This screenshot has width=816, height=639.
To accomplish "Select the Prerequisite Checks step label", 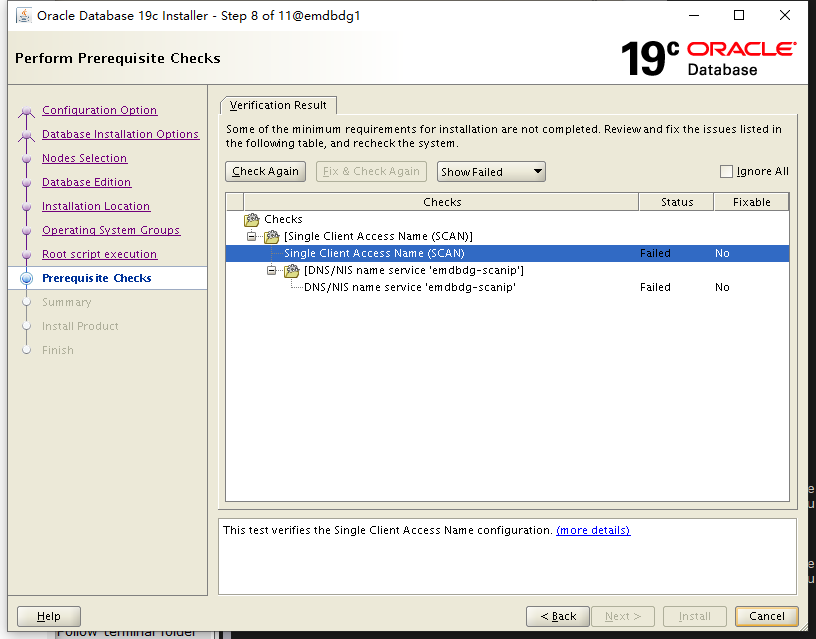I will 97,278.
